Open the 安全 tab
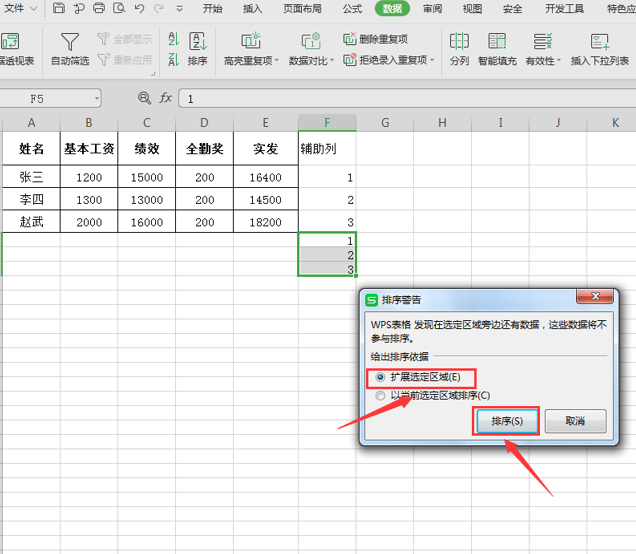 [512, 9]
